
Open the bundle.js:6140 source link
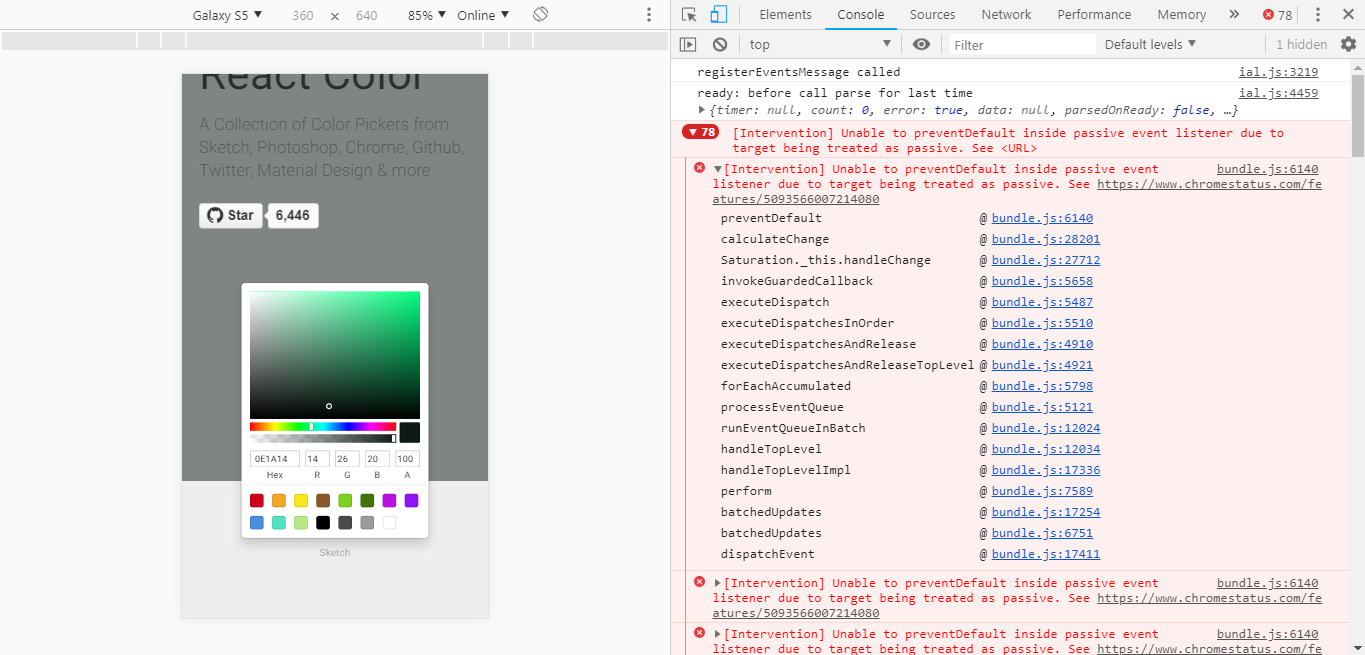point(1267,168)
